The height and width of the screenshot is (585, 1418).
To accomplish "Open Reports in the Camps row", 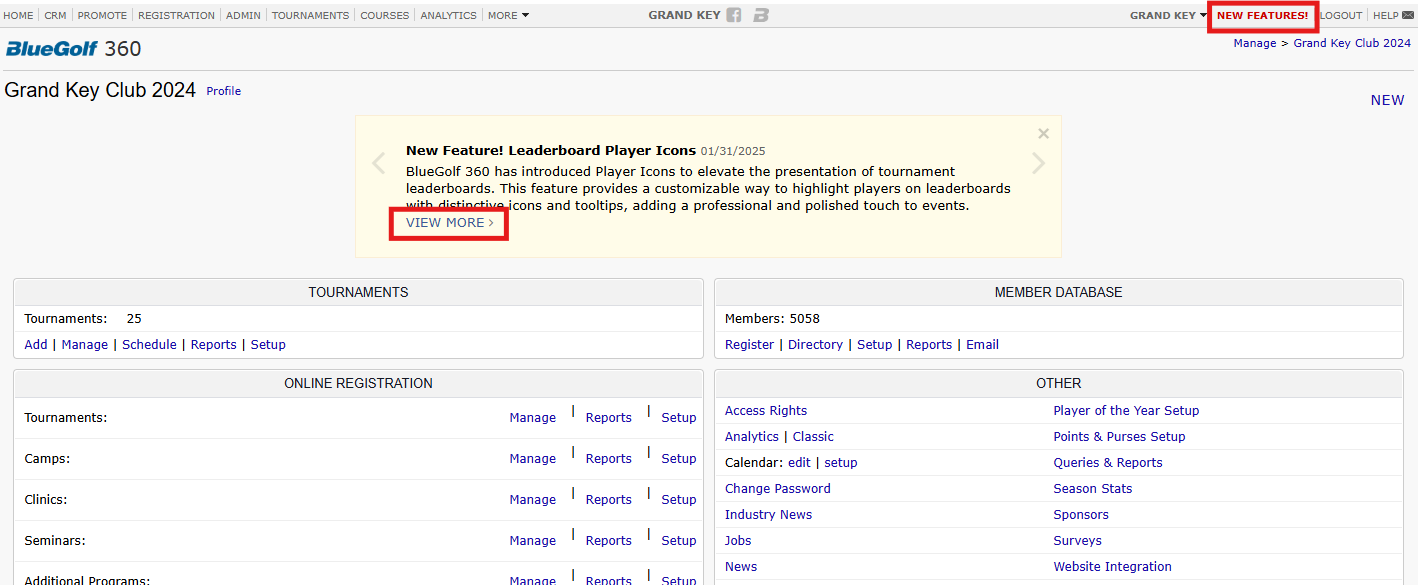I will coord(609,459).
